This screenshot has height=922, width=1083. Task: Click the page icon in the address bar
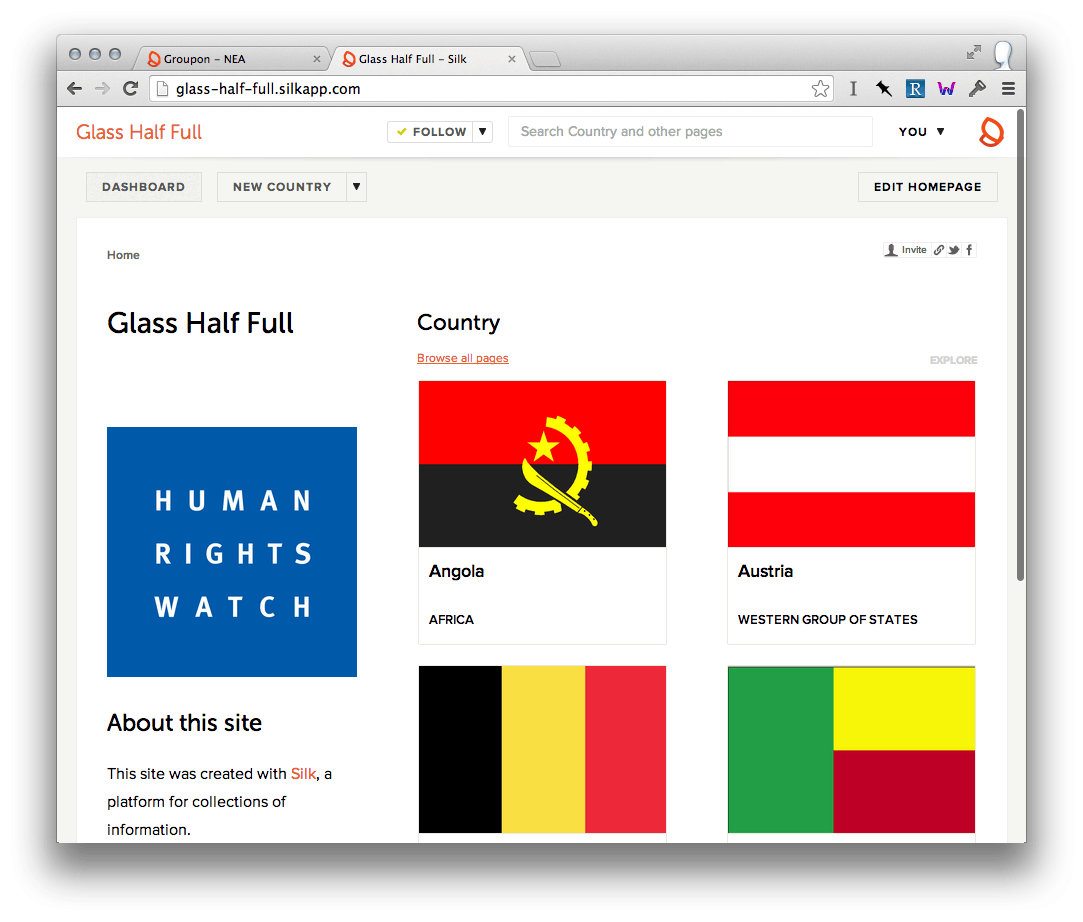[162, 88]
